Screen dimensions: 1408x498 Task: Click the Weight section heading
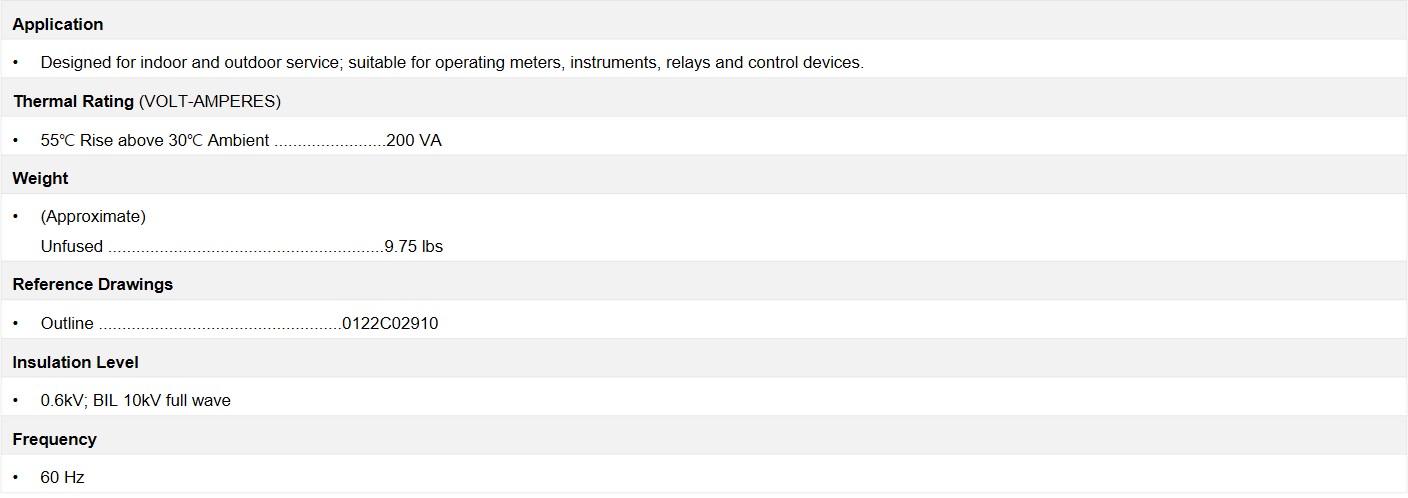pos(41,178)
